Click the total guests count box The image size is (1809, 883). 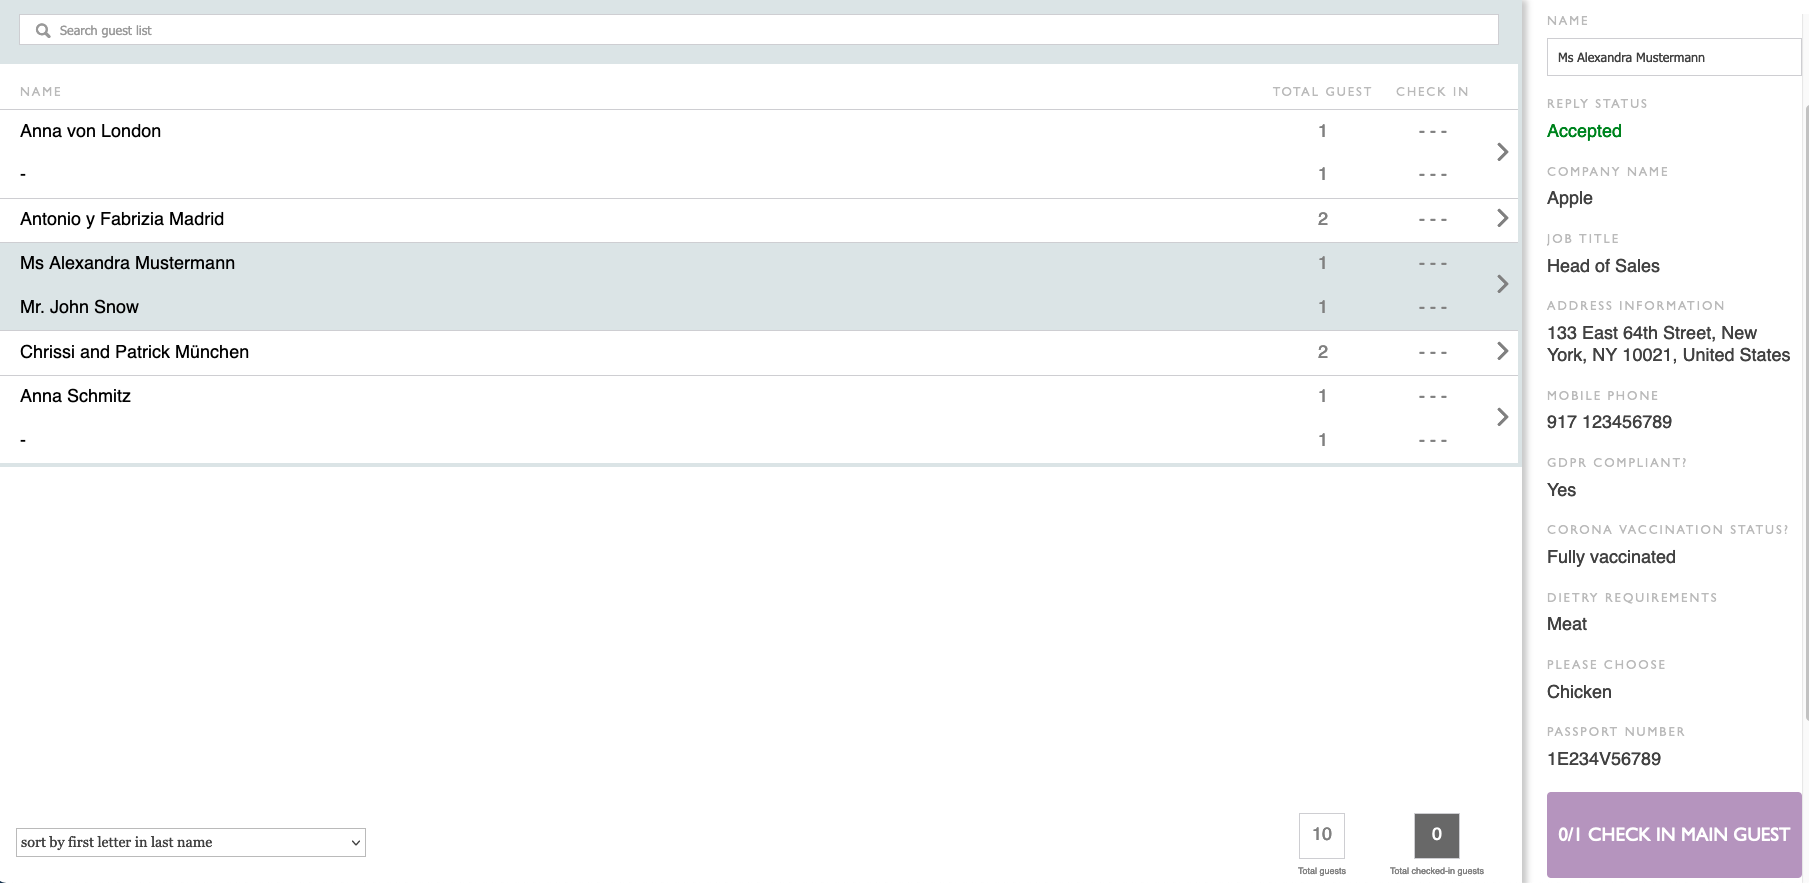(1321, 835)
